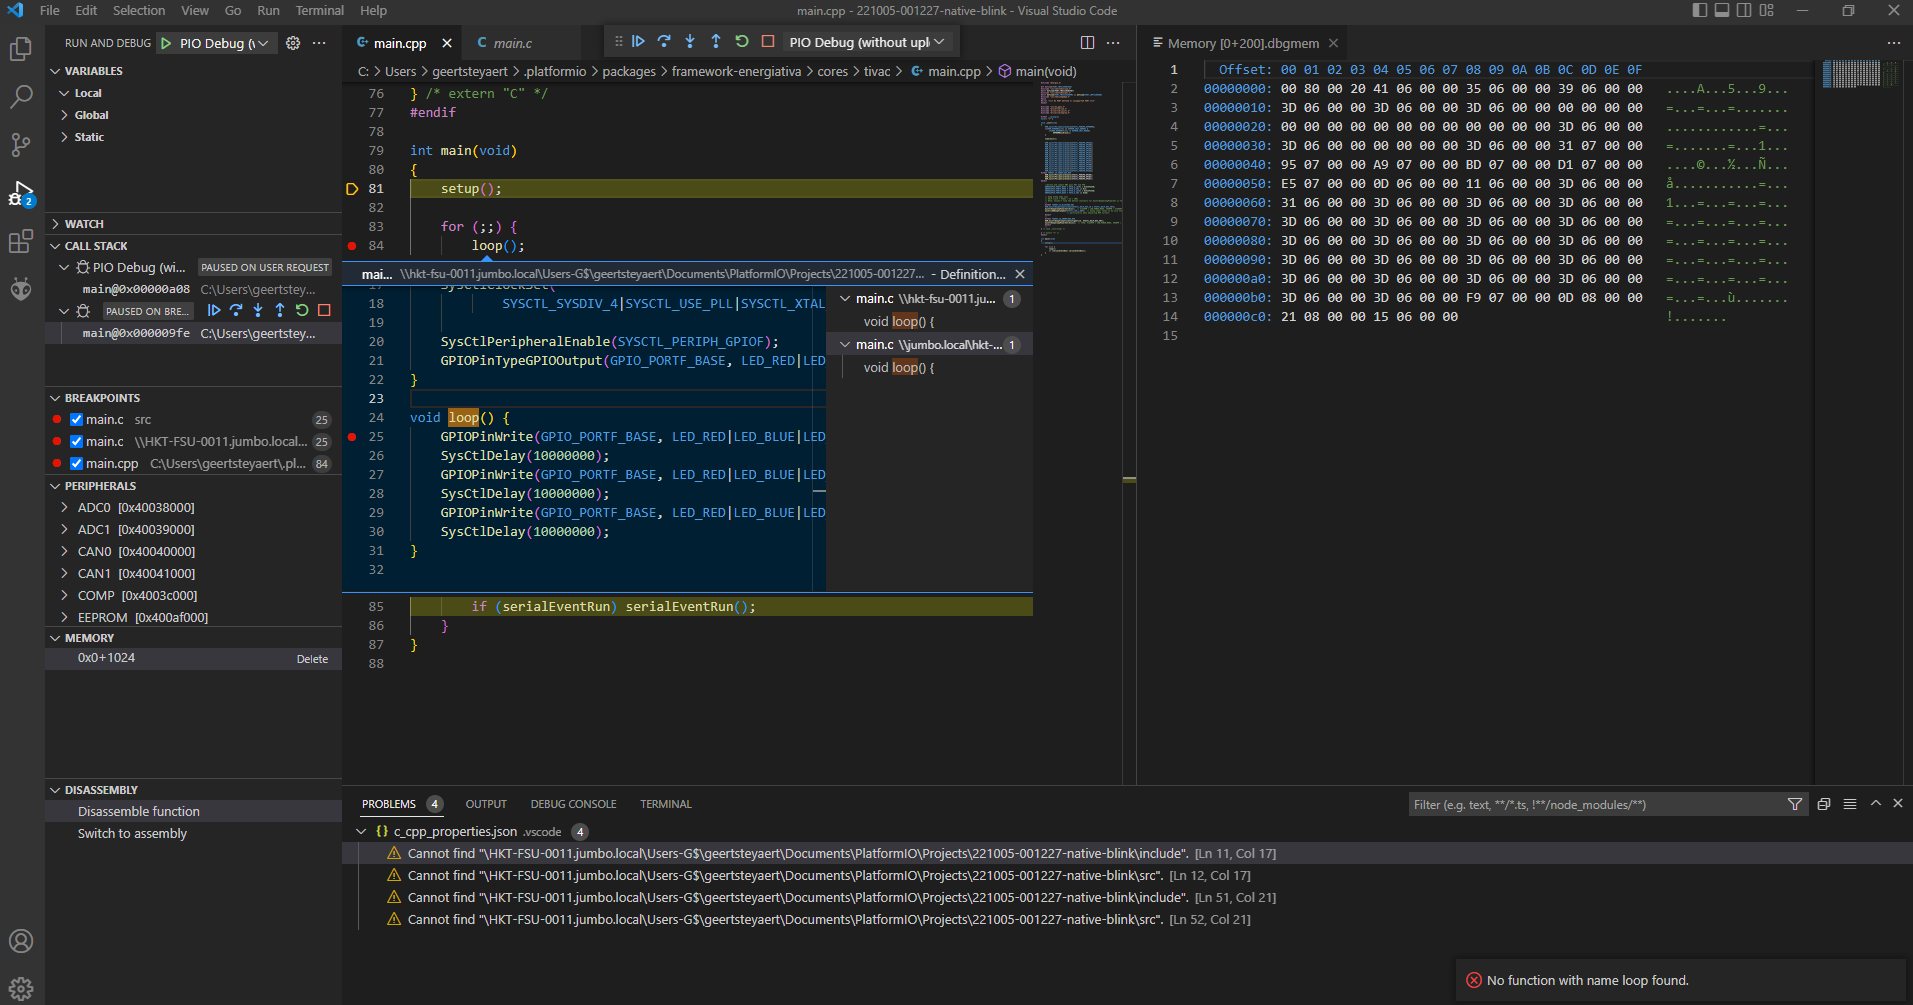This screenshot has height=1005, width=1913.
Task: Open Manage gear icon in activity bar
Action: [x=21, y=989]
